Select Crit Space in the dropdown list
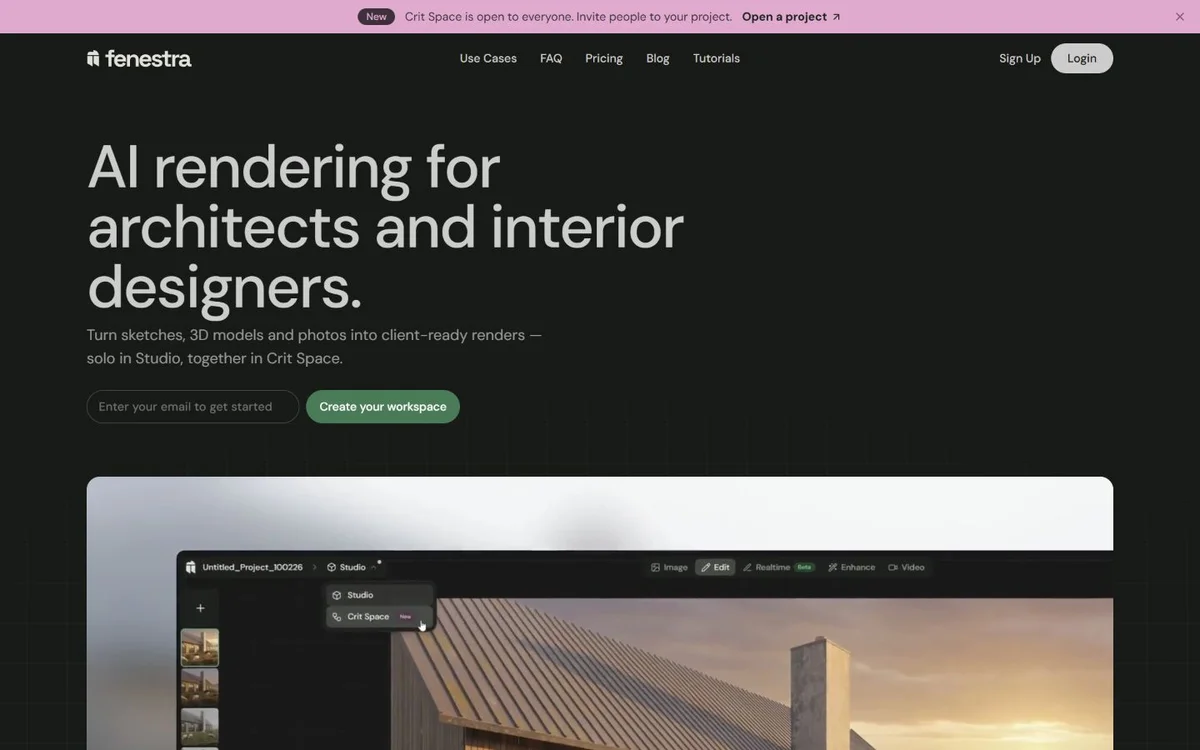This screenshot has width=1200, height=750. pyautogui.click(x=380, y=617)
